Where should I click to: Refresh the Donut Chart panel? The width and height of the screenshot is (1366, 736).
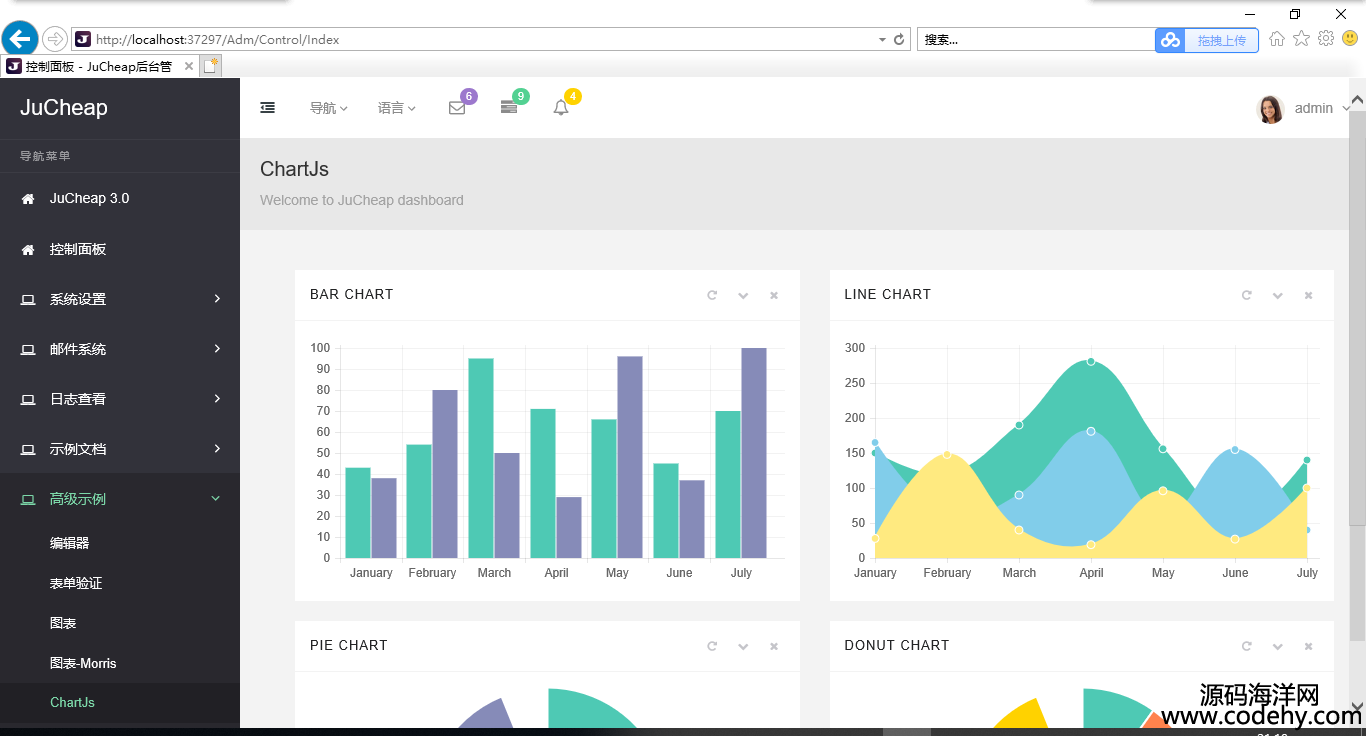coord(1246,646)
